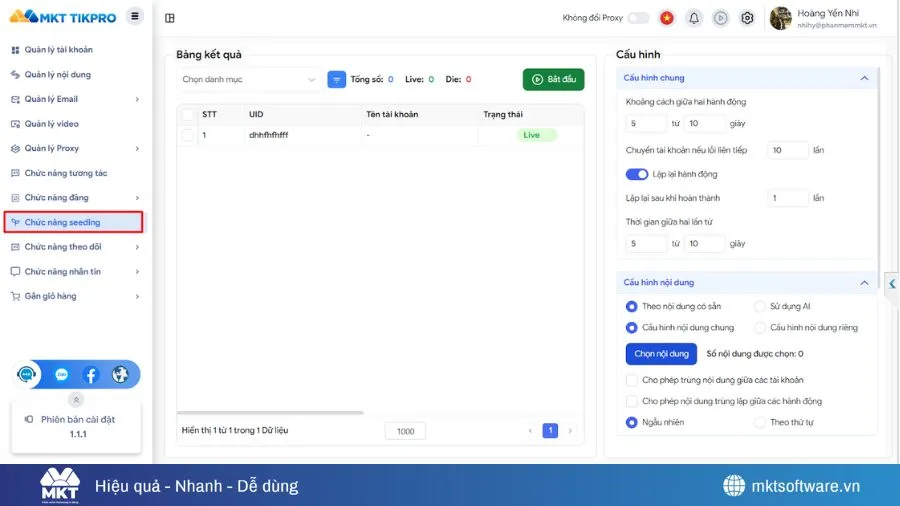Click the side panel collapse arrow at the right edge
900x506 pixels.
892,283
